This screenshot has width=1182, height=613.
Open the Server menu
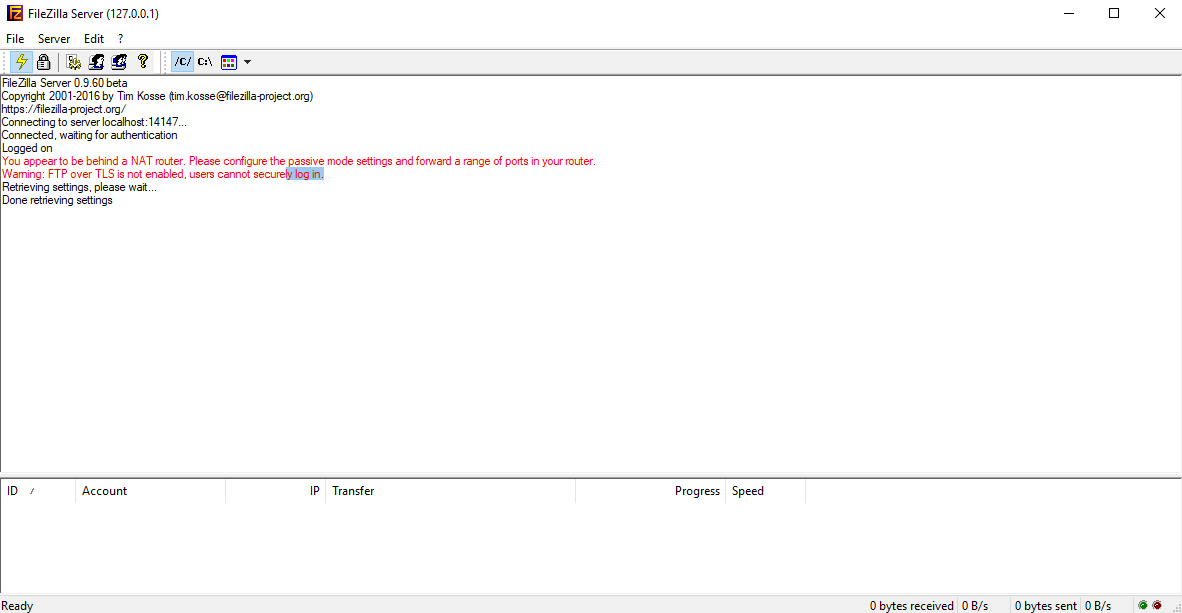click(54, 39)
